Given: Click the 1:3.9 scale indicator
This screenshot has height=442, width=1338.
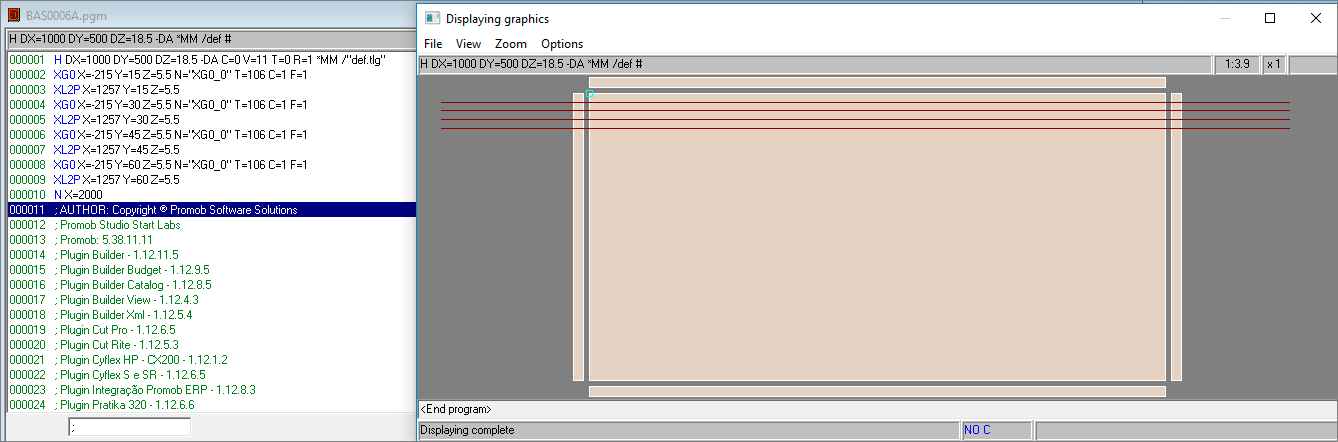Looking at the screenshot, I should pos(1237,64).
